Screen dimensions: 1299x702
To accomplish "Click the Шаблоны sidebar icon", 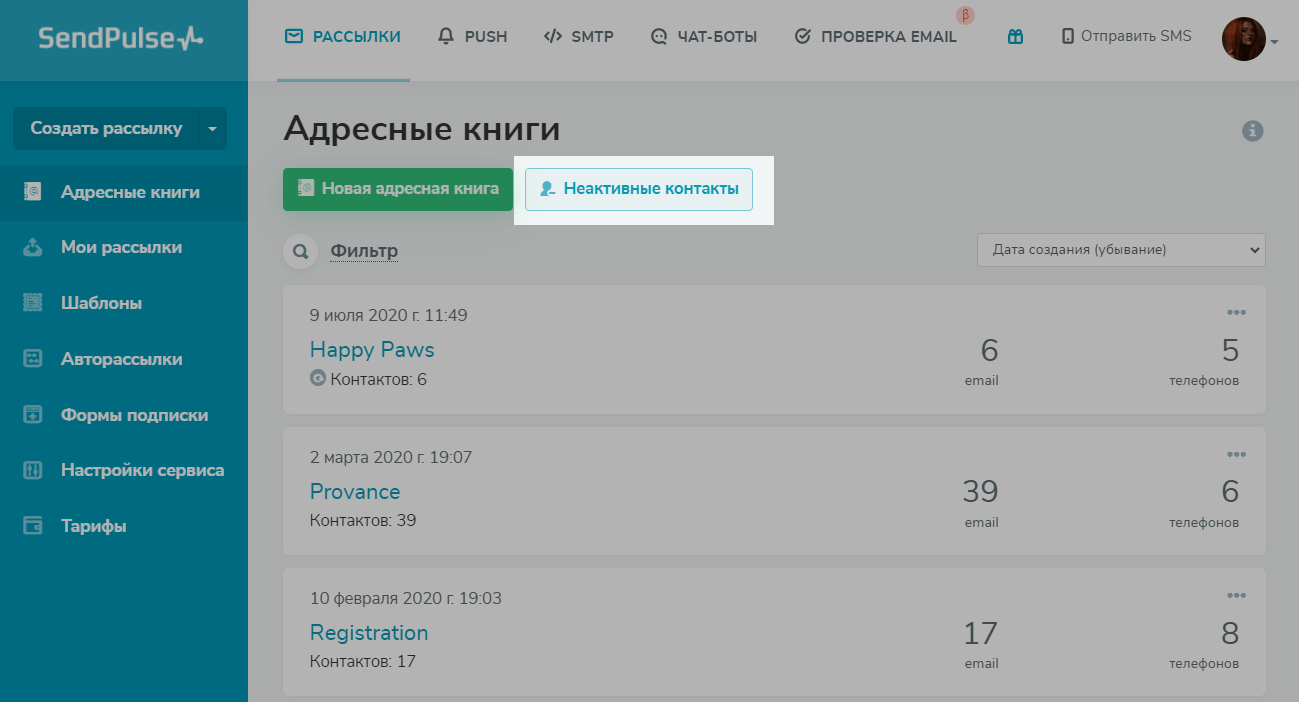I will point(33,302).
